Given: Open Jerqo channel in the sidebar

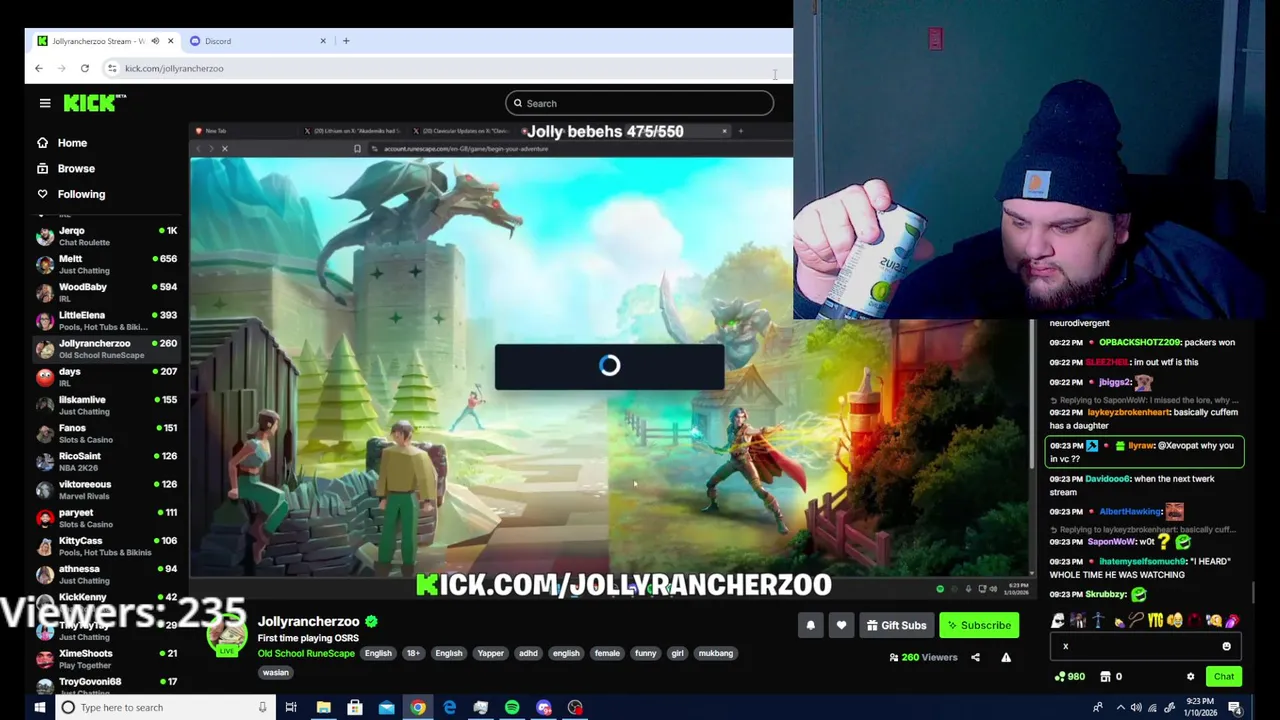Looking at the screenshot, I should (x=107, y=236).
